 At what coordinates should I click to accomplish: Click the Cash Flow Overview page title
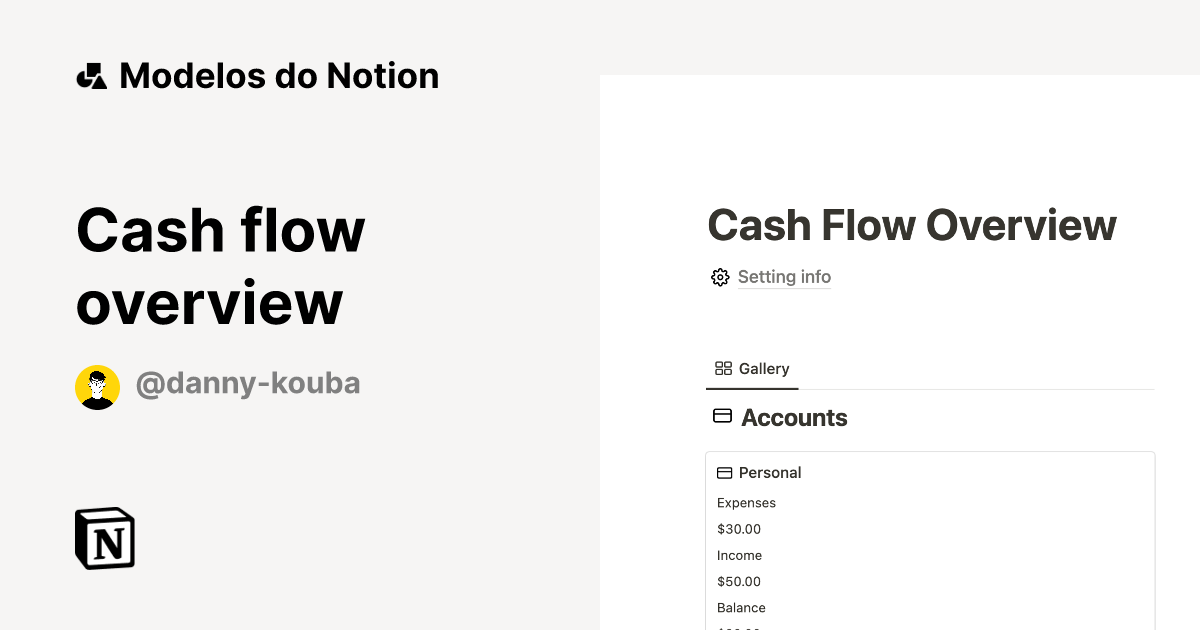click(911, 225)
